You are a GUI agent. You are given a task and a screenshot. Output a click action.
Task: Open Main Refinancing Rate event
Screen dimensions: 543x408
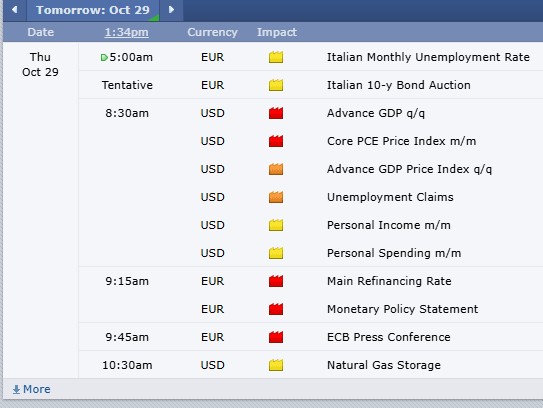pos(389,281)
